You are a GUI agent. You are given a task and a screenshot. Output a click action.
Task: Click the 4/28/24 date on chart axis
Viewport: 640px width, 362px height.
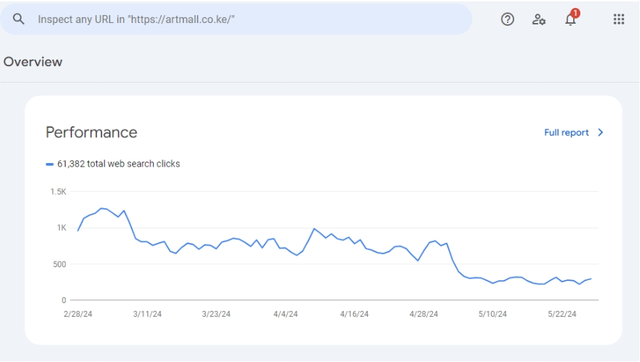(x=424, y=314)
